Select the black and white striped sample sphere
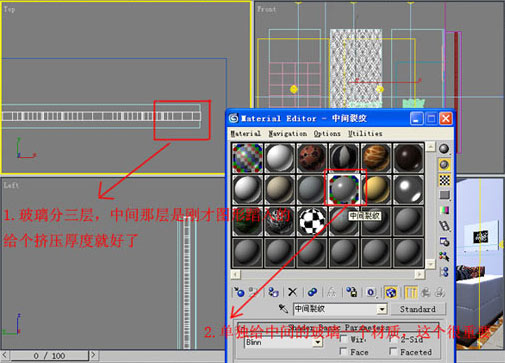This screenshot has height=363, width=505. tap(344, 158)
